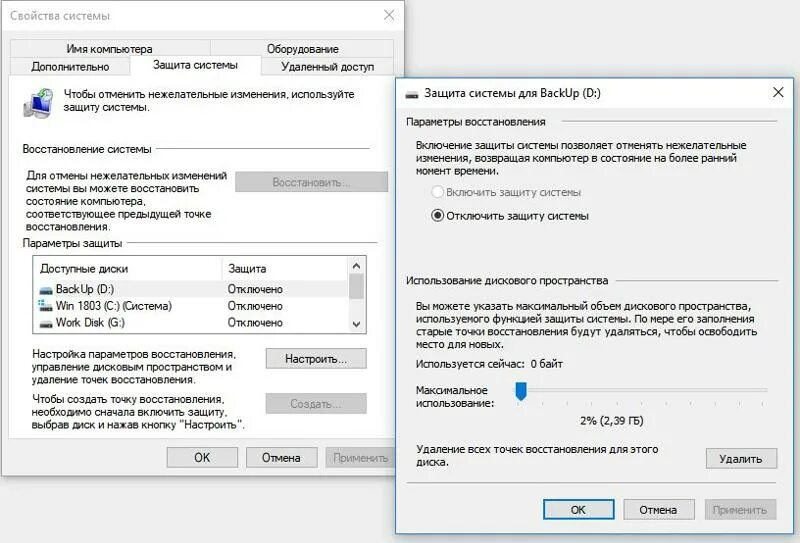
Task: Select 'Отключить защиту системы' radio button
Action: pyautogui.click(x=437, y=216)
